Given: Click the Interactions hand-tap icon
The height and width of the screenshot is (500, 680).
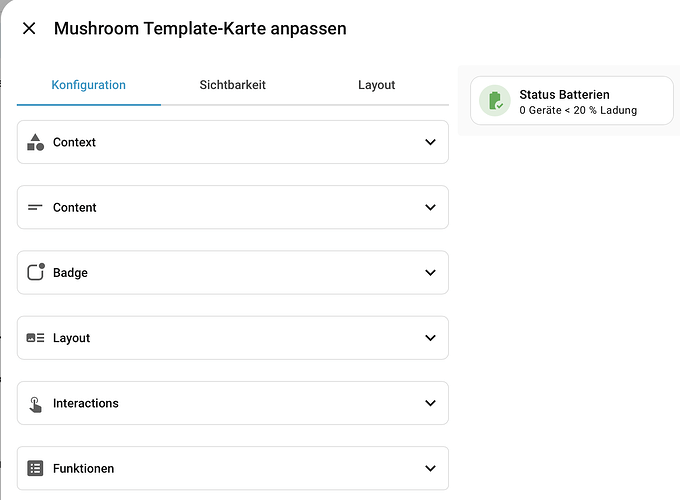Looking at the screenshot, I should click(x=36, y=404).
